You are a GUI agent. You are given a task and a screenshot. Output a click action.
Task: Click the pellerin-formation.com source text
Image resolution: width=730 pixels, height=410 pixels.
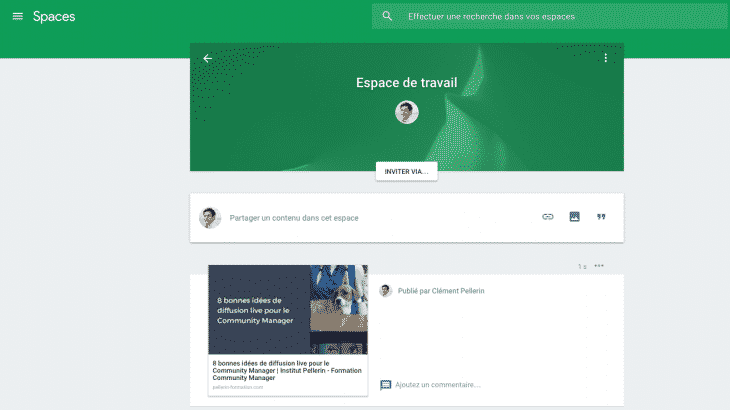click(237, 387)
